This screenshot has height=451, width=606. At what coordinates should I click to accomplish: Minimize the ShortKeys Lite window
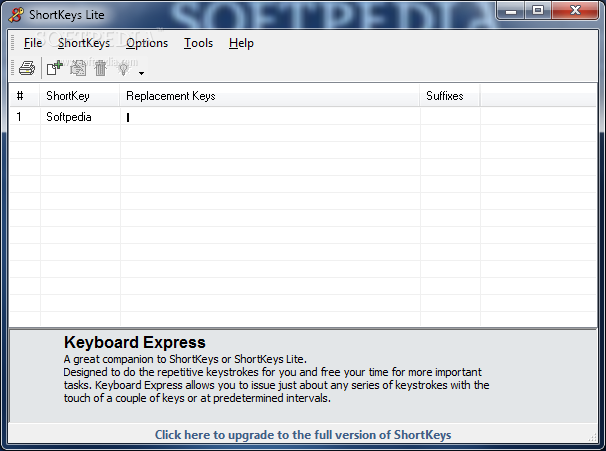(x=511, y=10)
